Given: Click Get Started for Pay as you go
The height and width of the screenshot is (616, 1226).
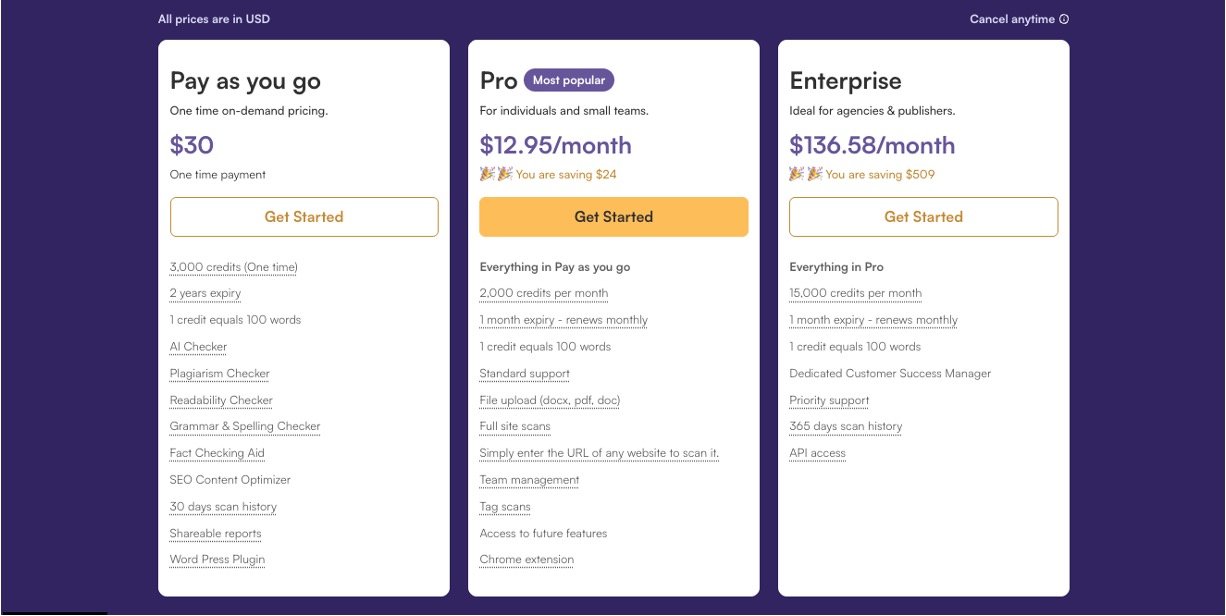Looking at the screenshot, I should [304, 217].
